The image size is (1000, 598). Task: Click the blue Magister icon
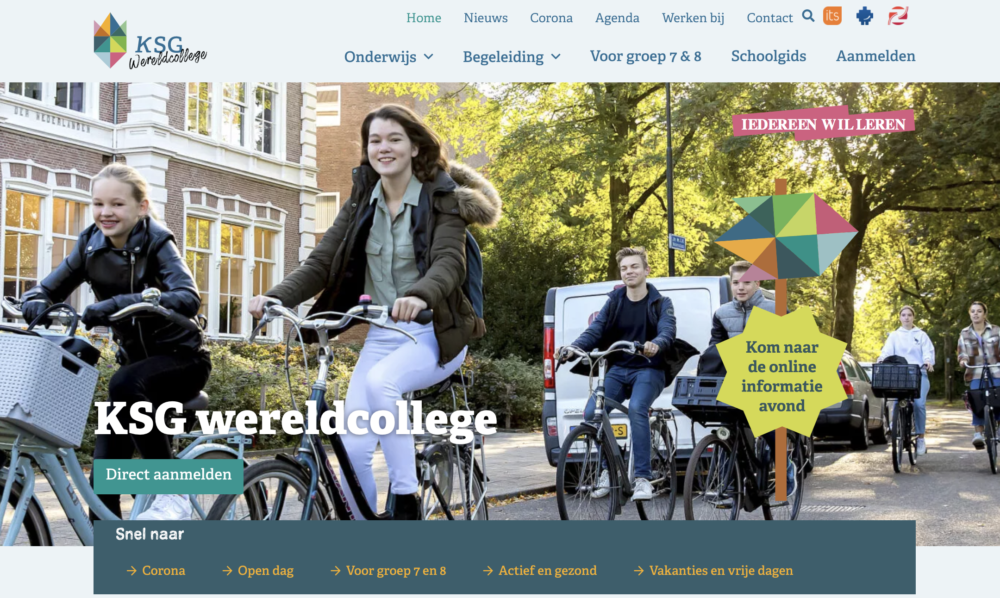click(865, 15)
